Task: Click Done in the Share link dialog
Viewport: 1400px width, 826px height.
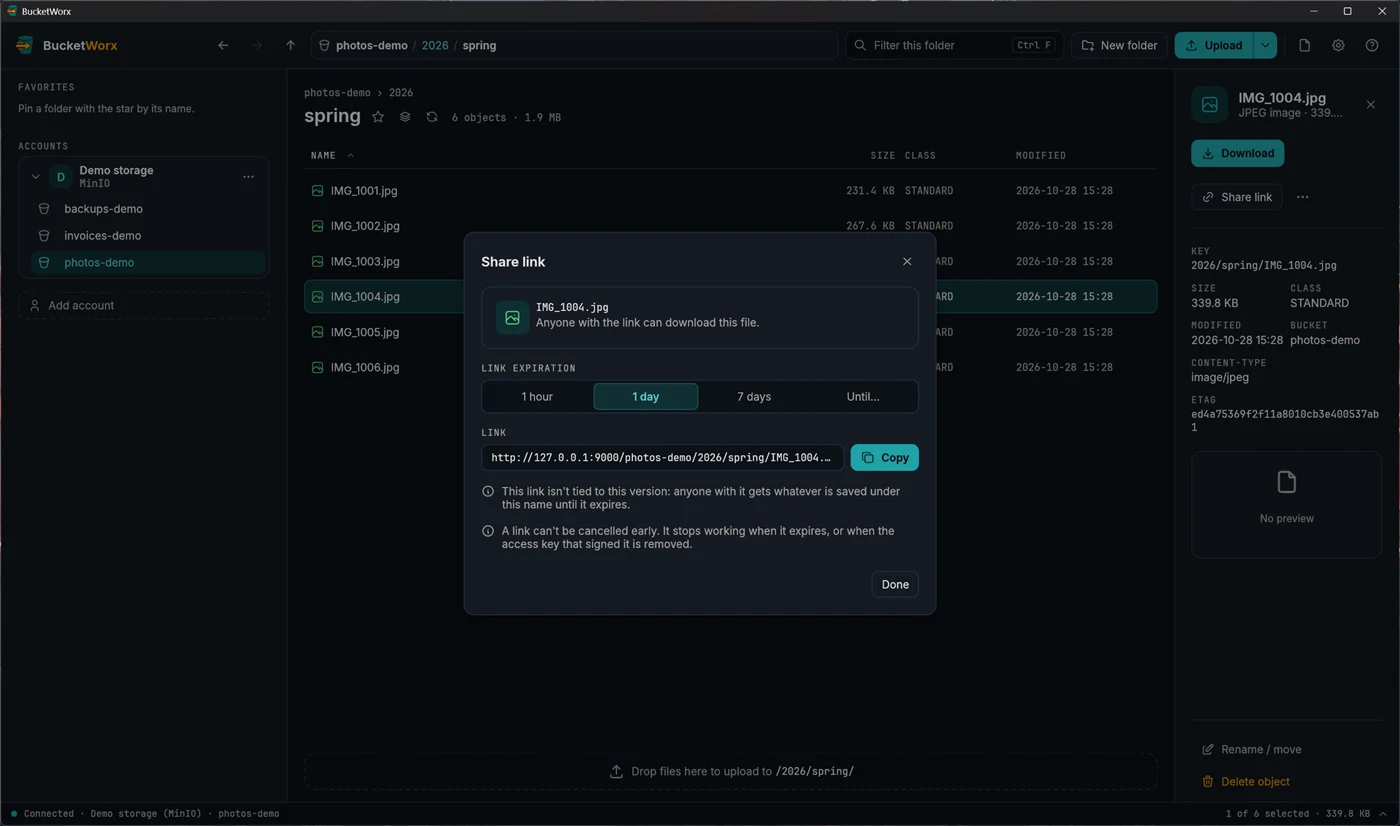Action: 895,585
